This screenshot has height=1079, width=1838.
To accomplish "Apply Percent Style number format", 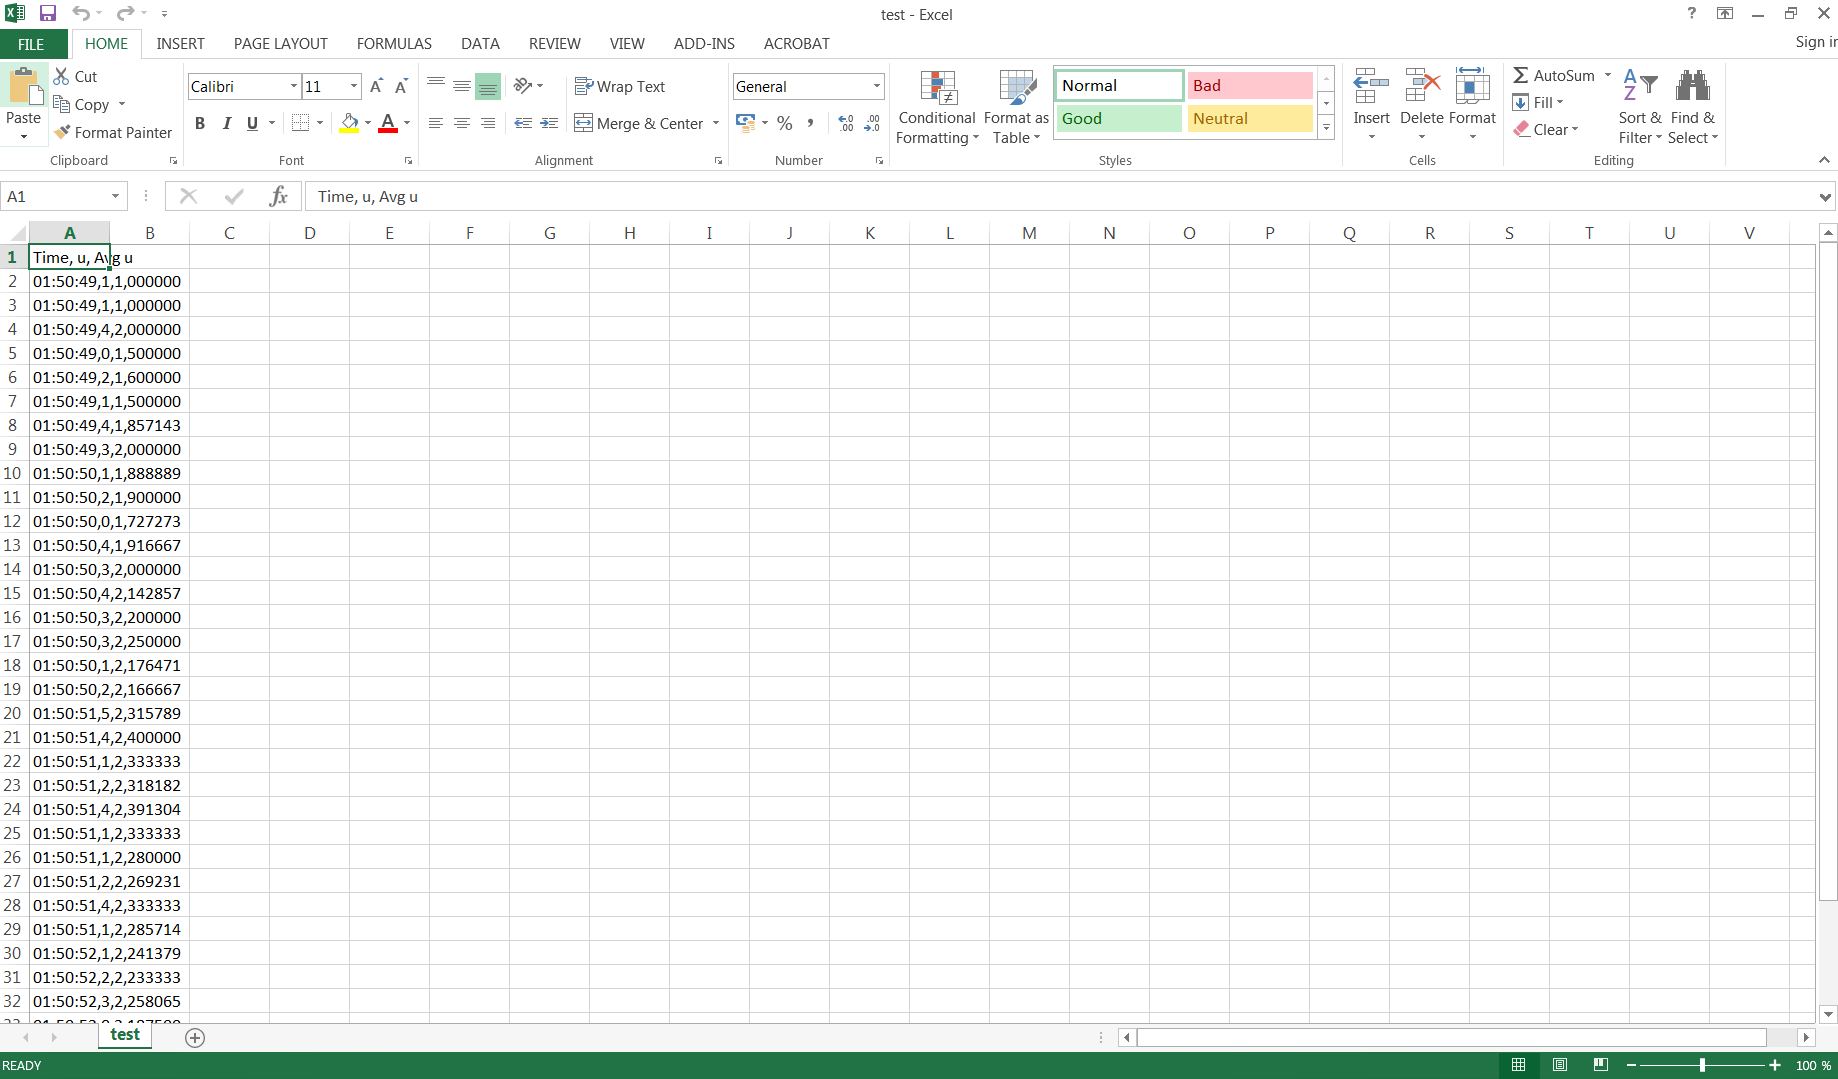I will (785, 123).
